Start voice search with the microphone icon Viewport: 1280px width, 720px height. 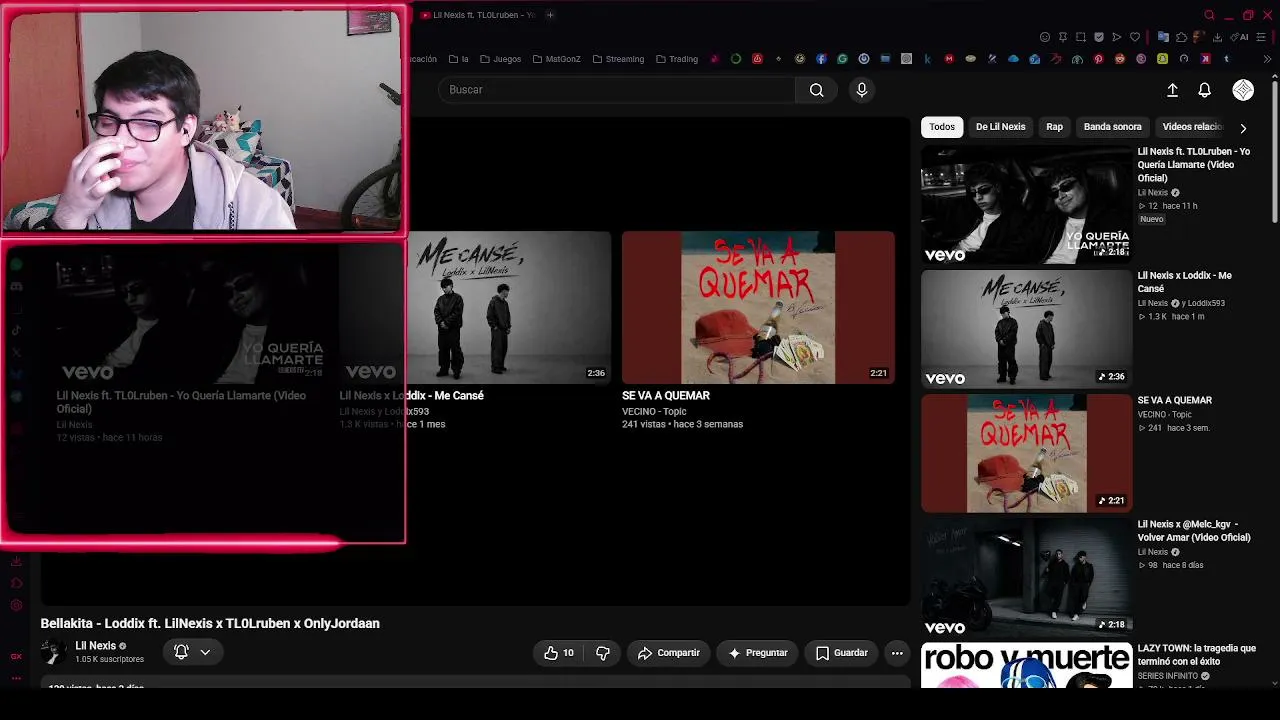[x=862, y=90]
